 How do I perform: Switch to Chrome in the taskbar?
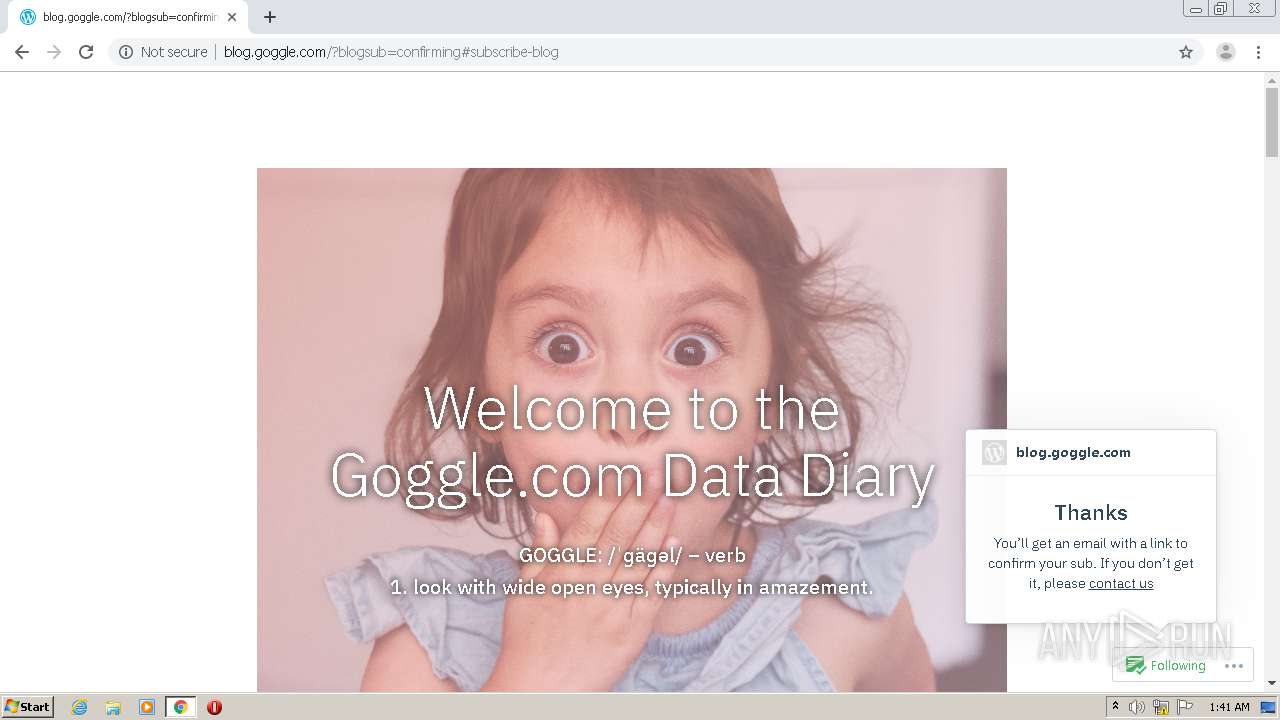181,707
